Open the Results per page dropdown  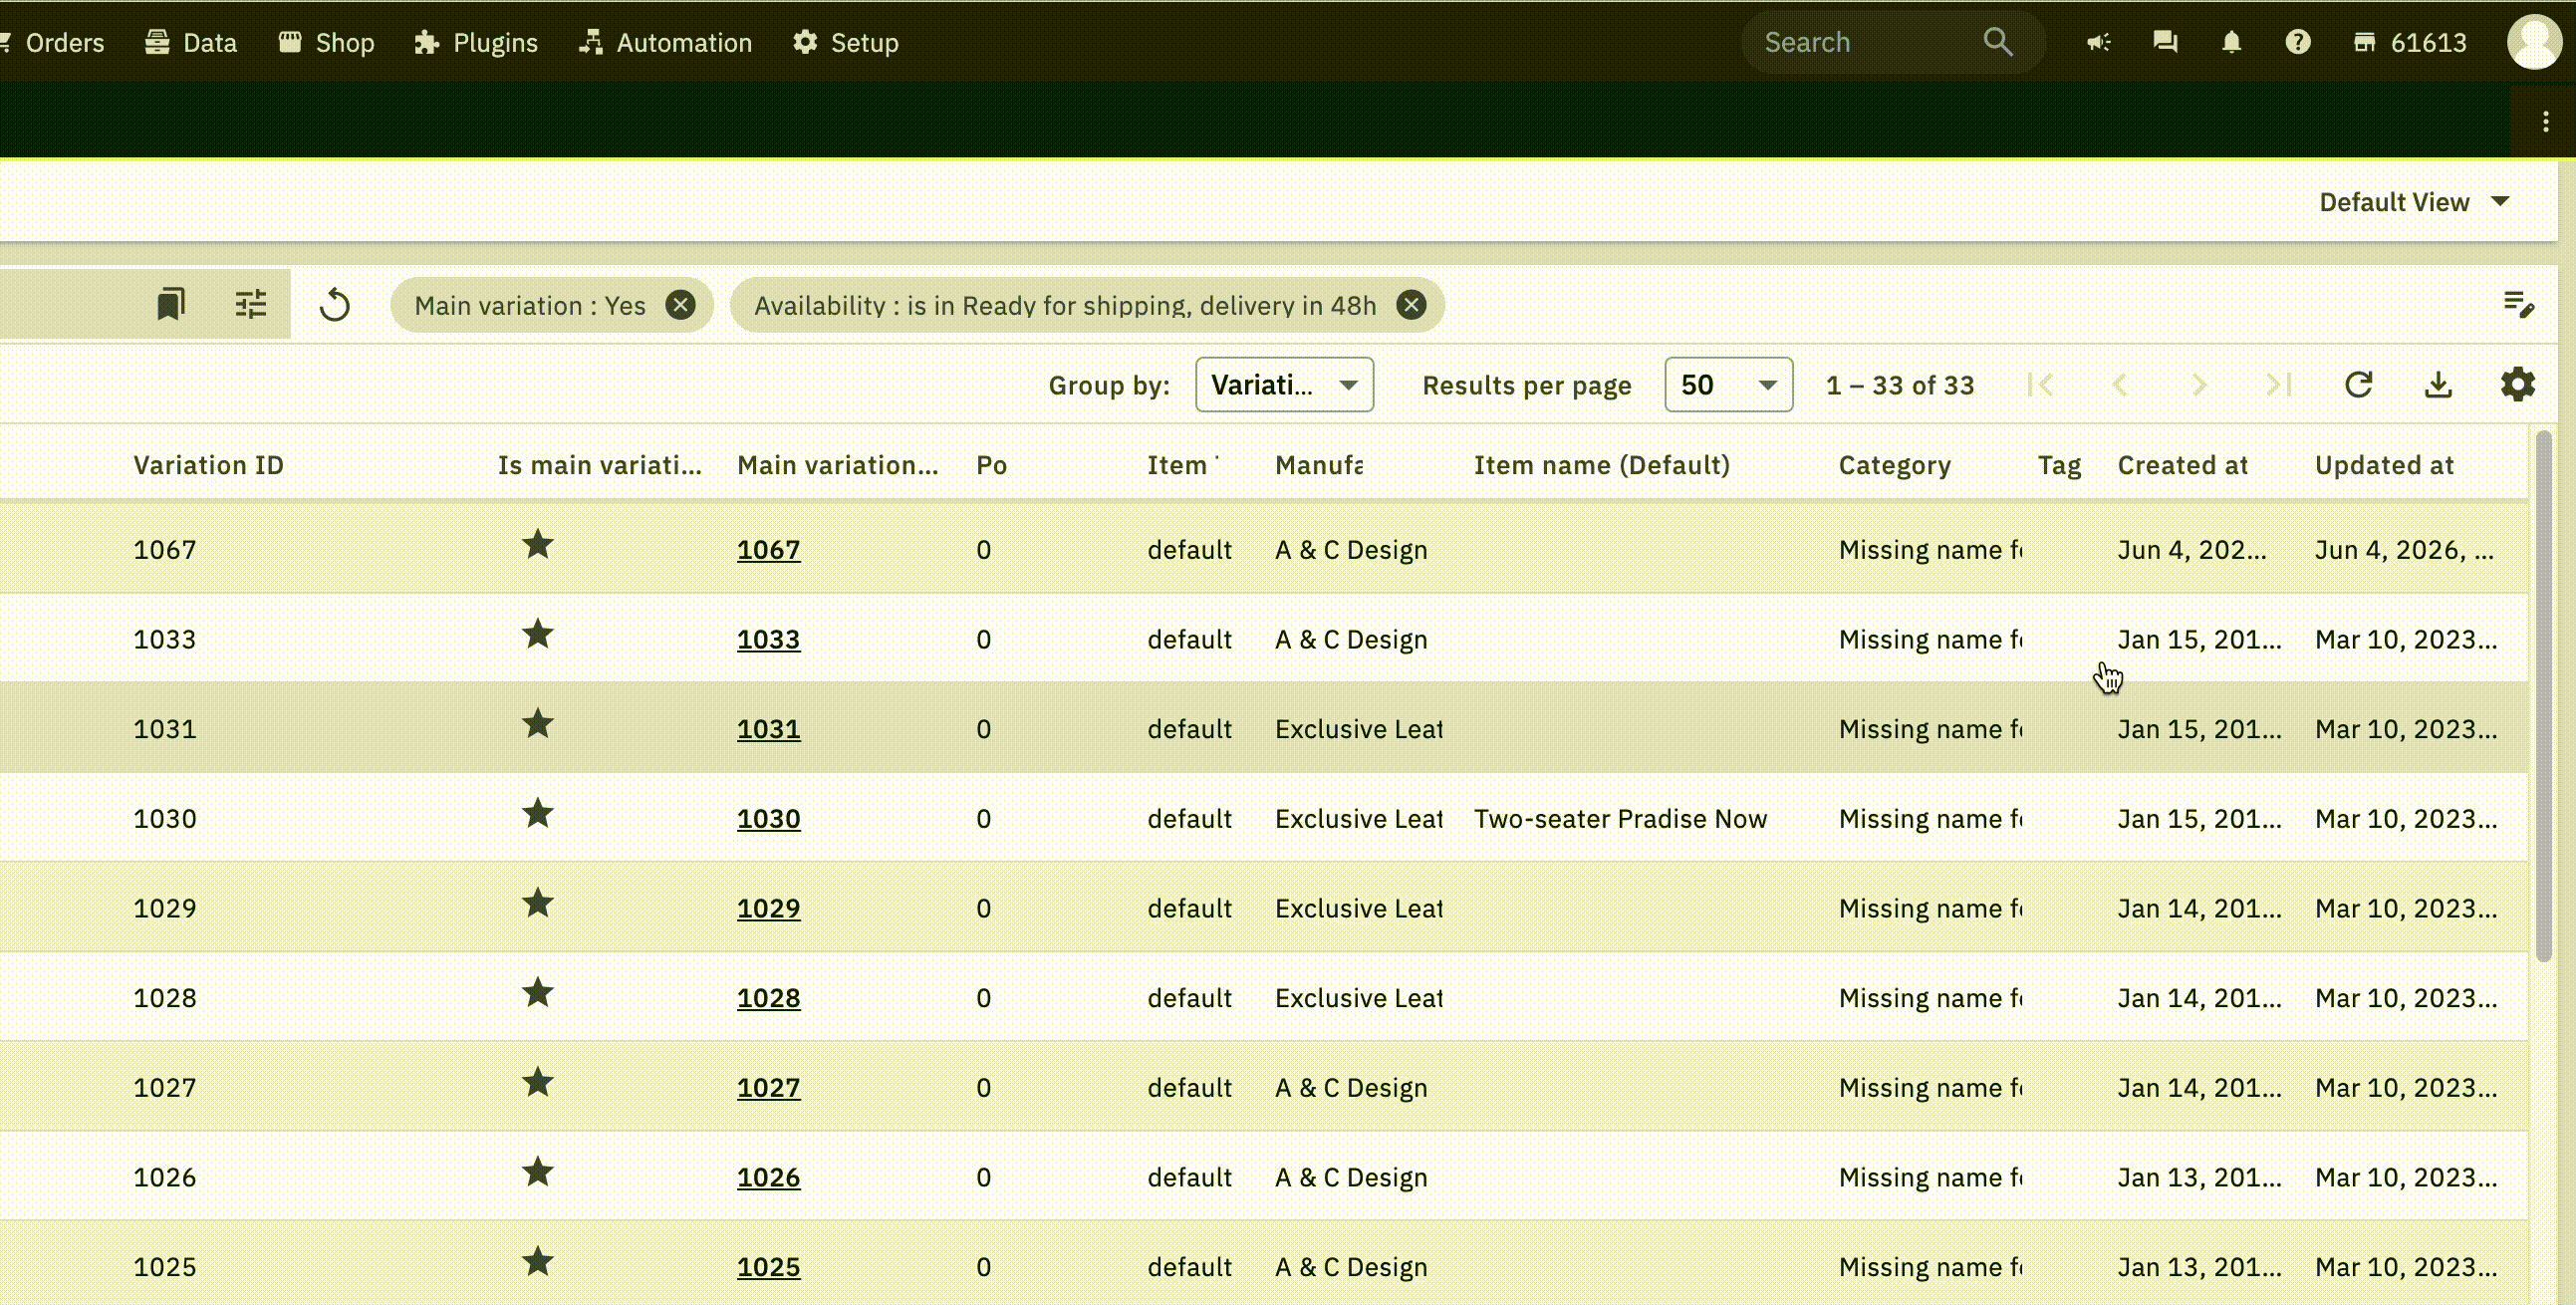coord(1728,385)
